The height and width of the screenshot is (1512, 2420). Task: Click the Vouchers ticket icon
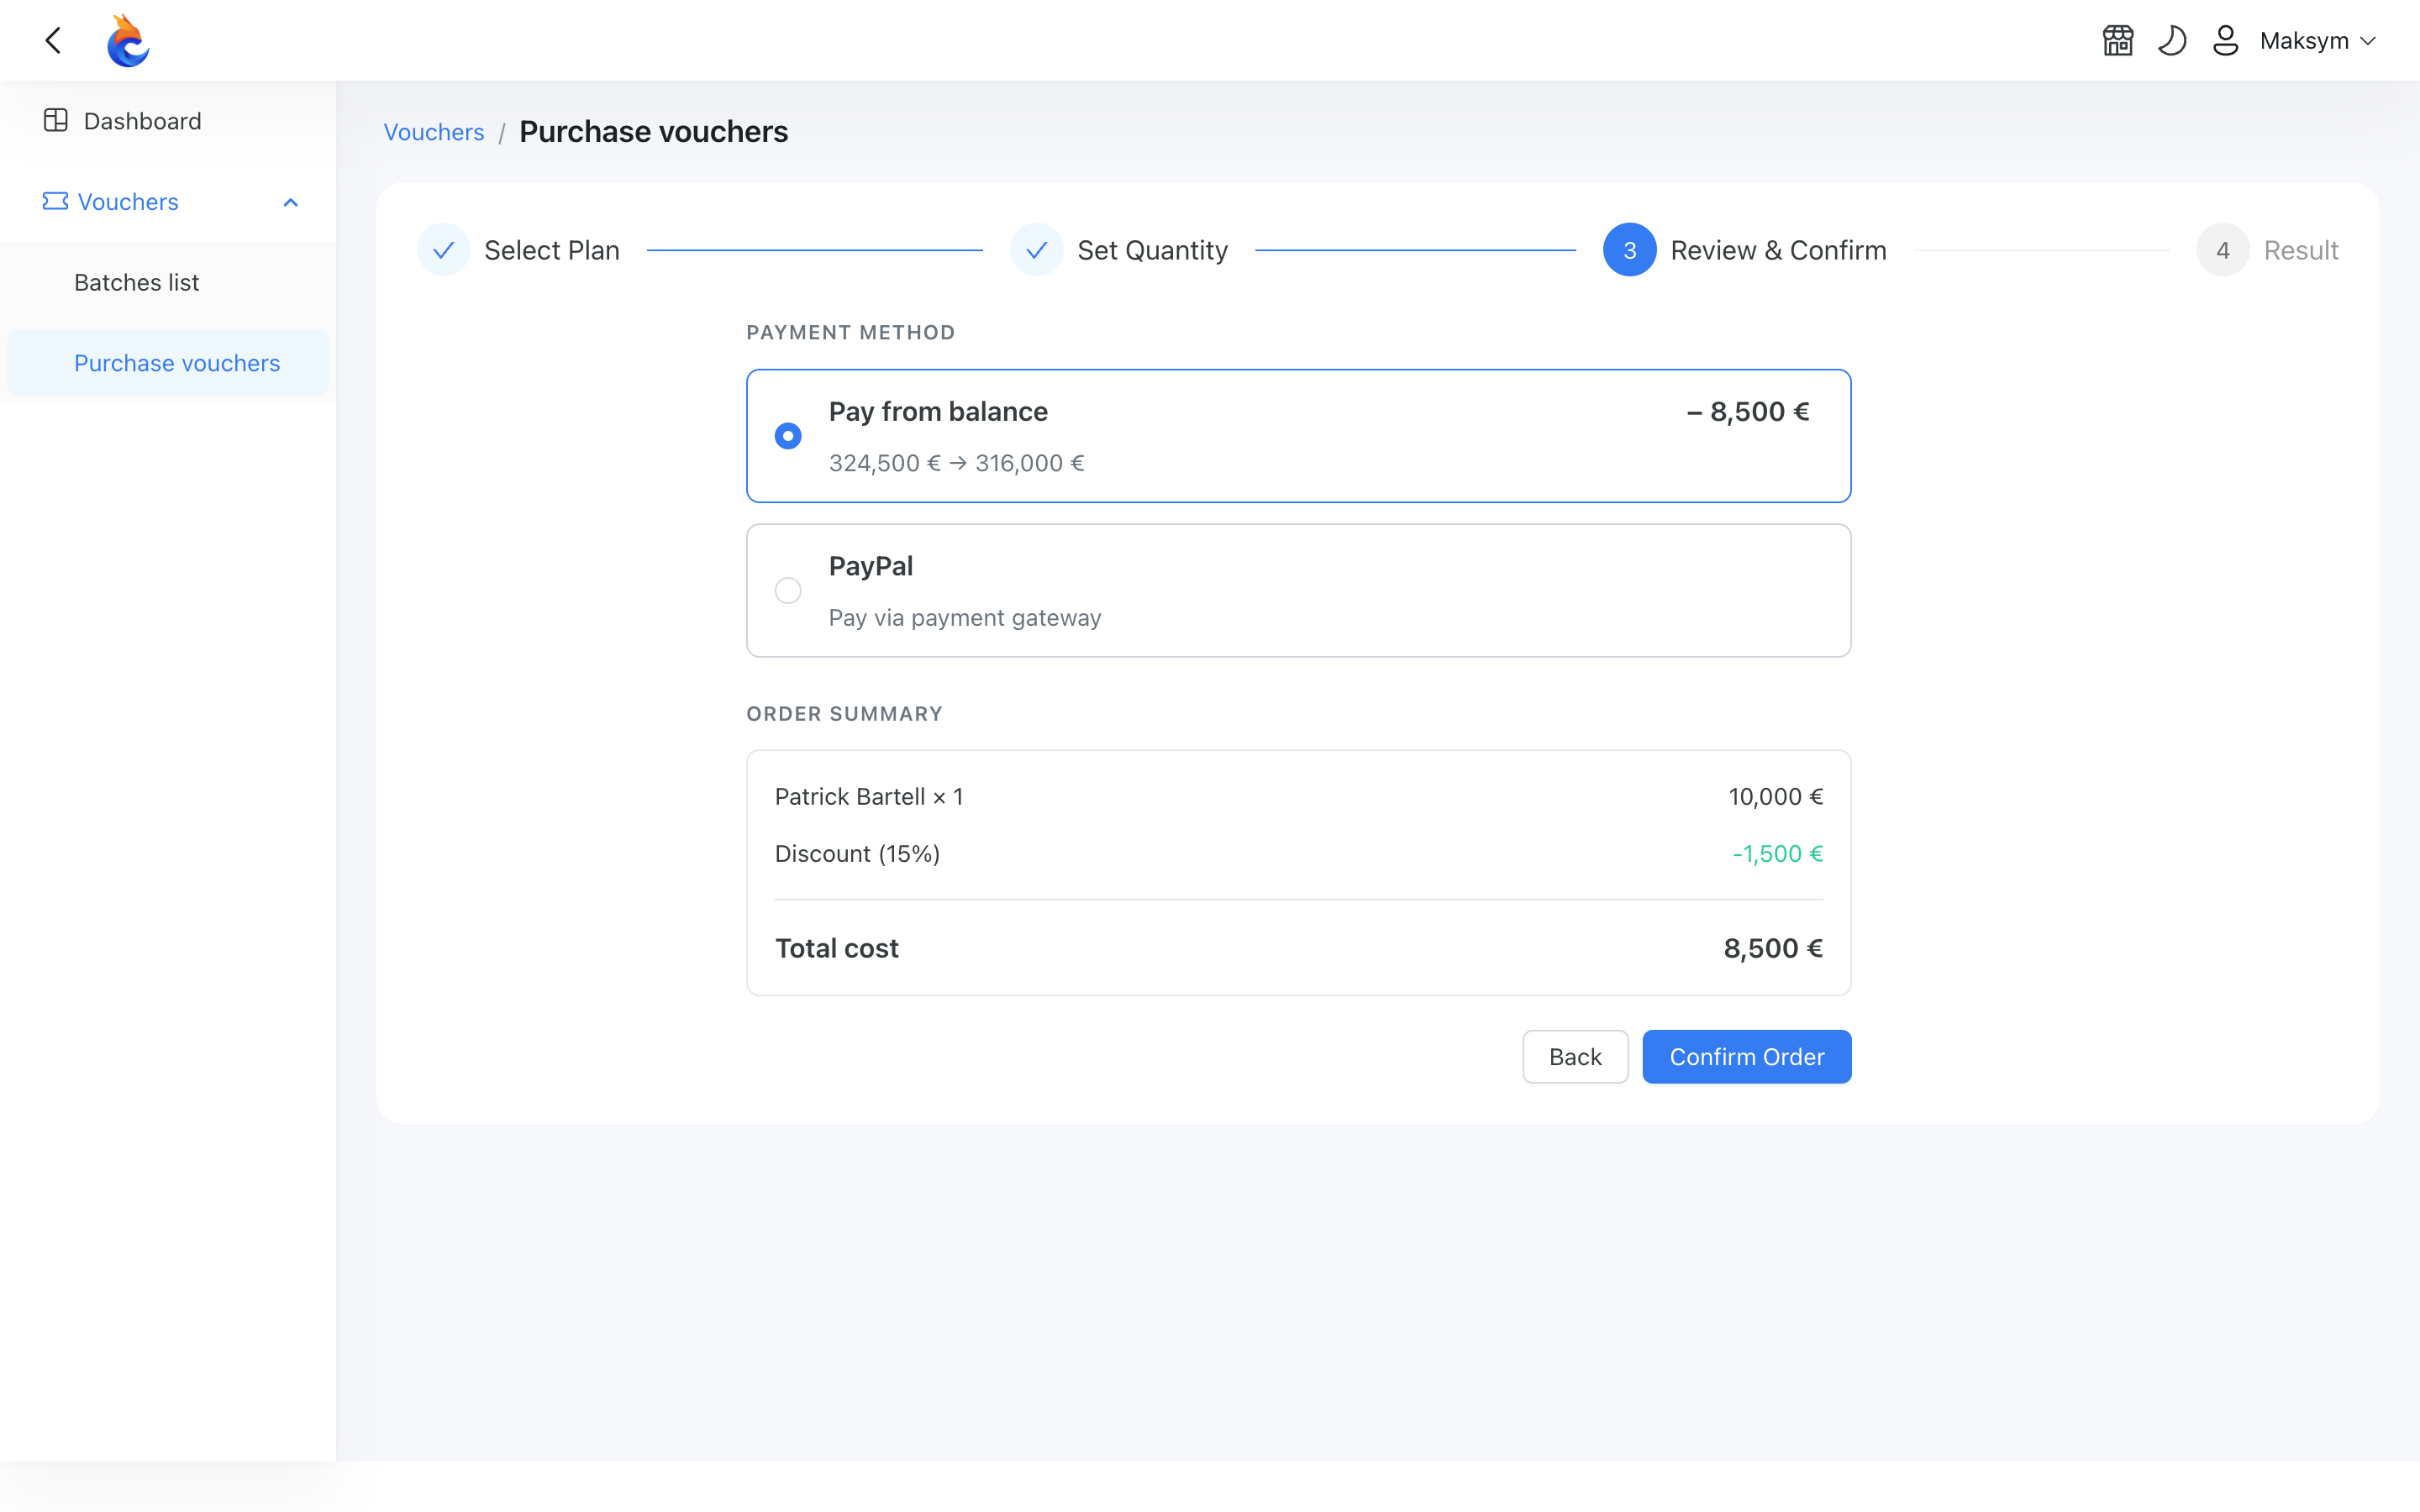[x=55, y=202]
